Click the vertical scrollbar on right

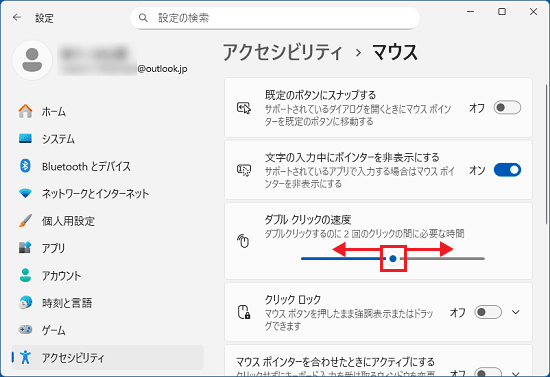546,154
